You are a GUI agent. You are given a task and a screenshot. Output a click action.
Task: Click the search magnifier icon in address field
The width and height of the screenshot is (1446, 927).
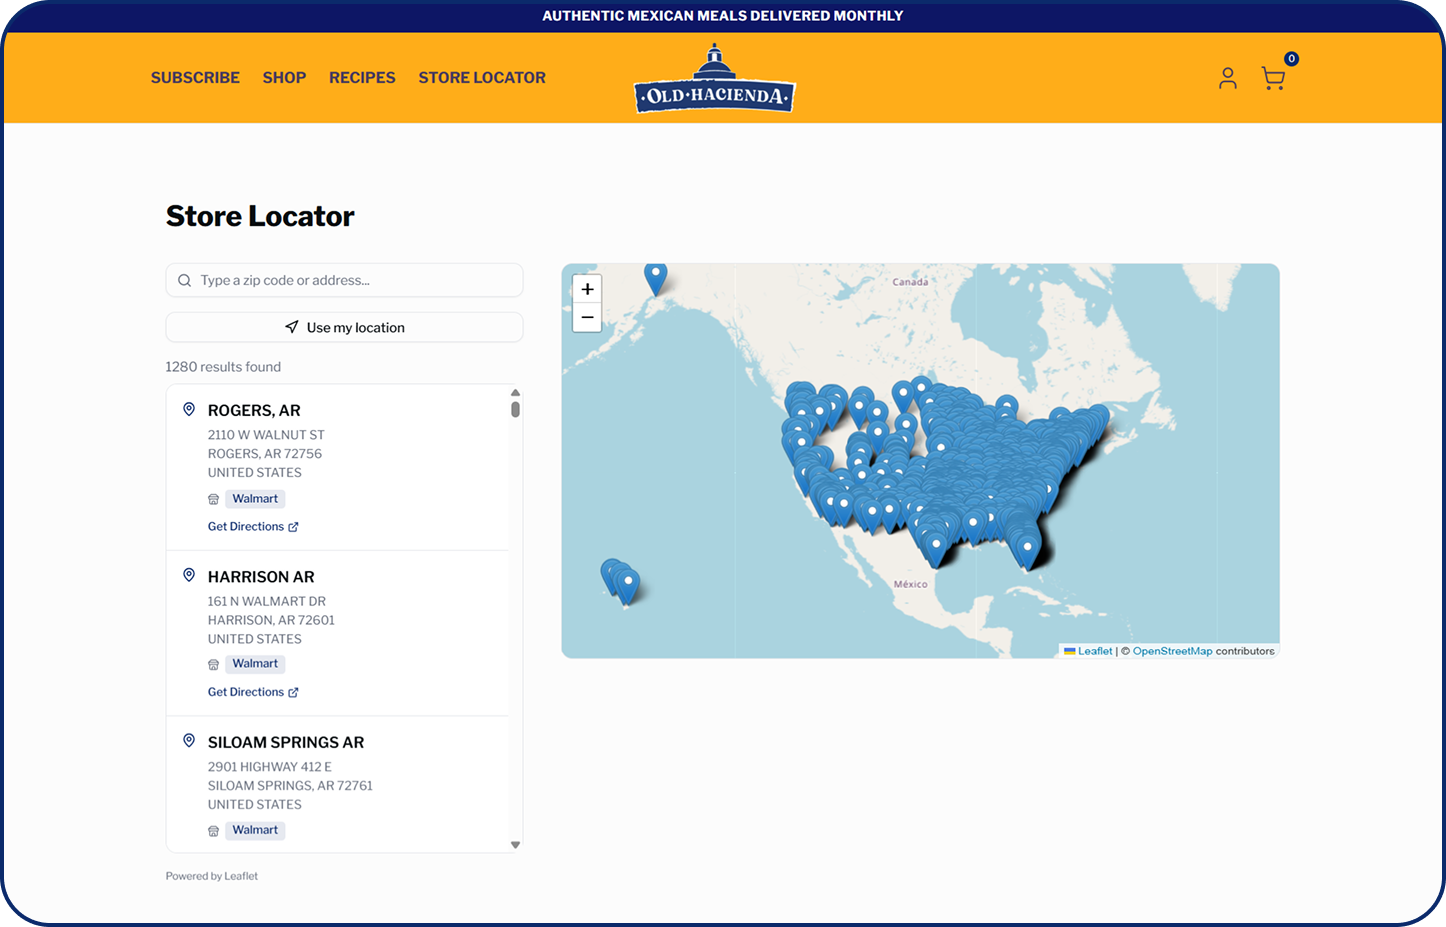point(184,281)
